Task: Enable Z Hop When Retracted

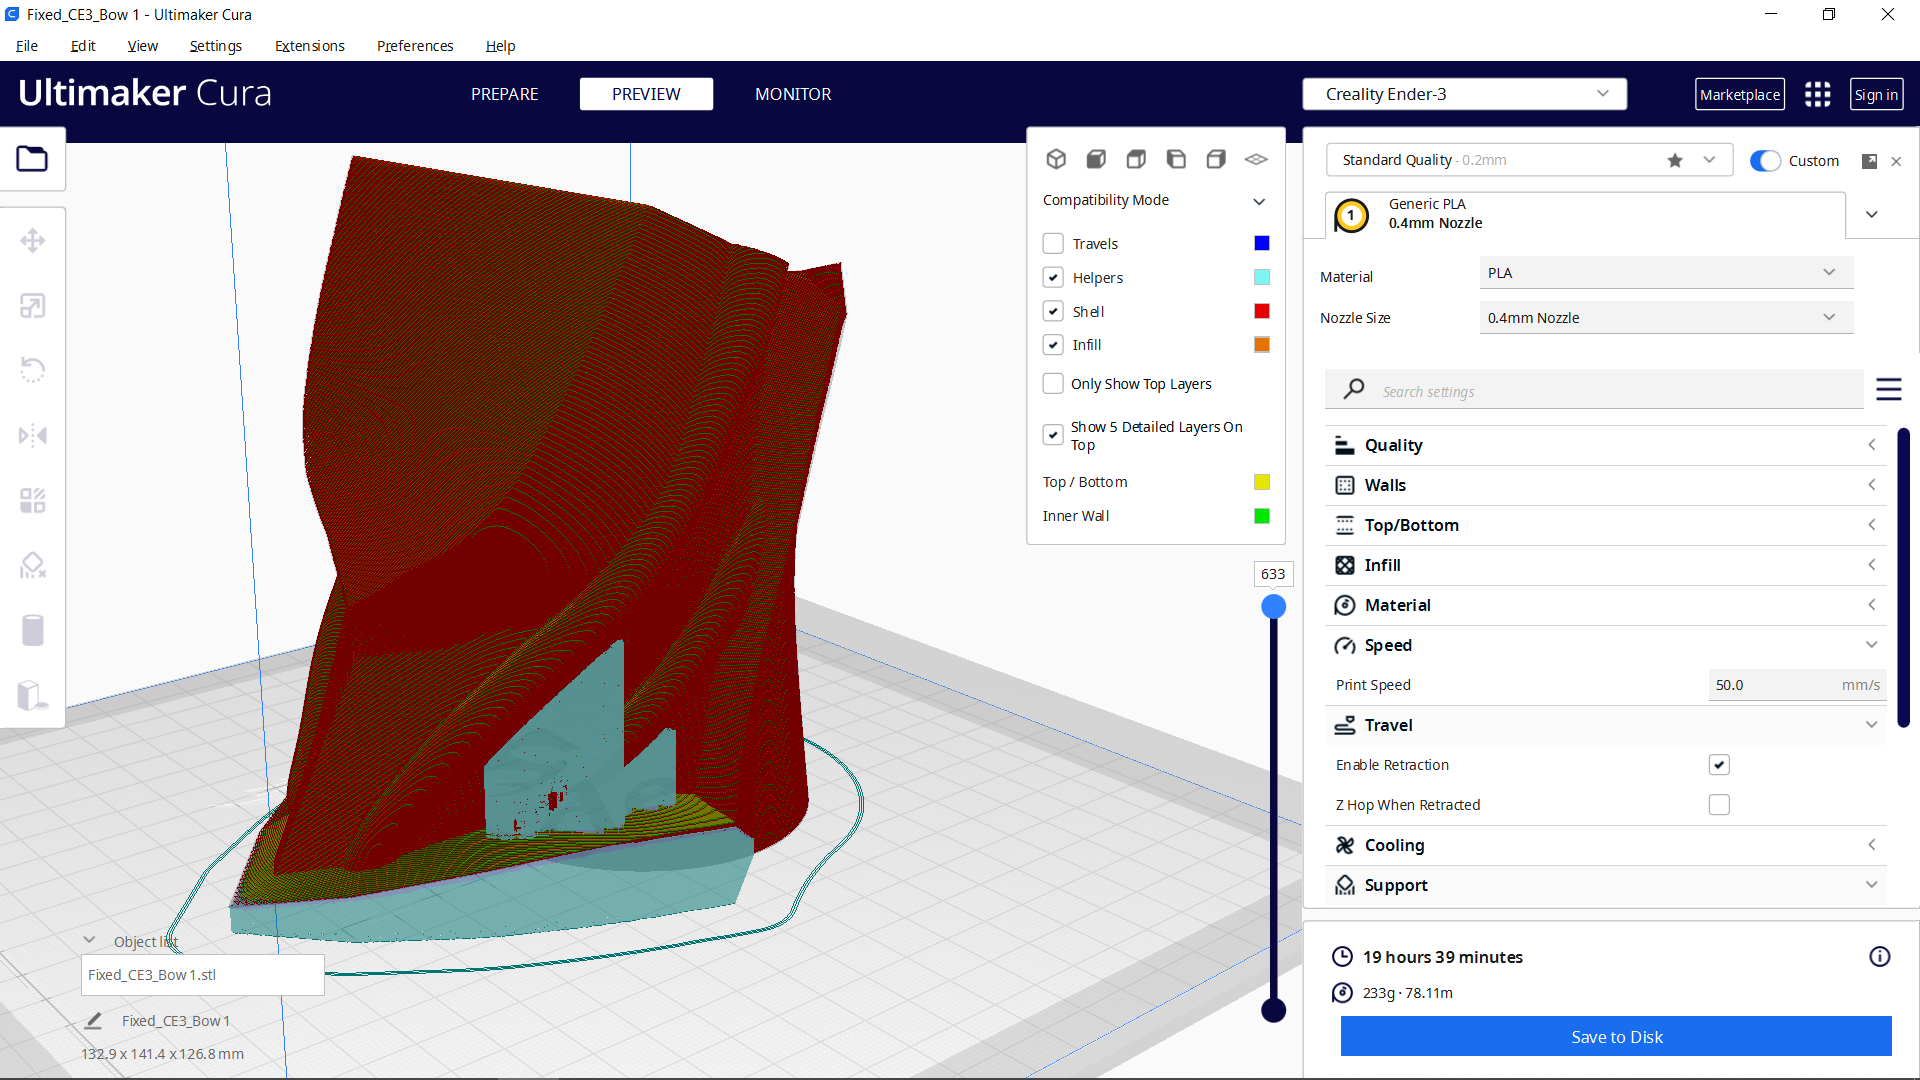Action: [x=1719, y=804]
